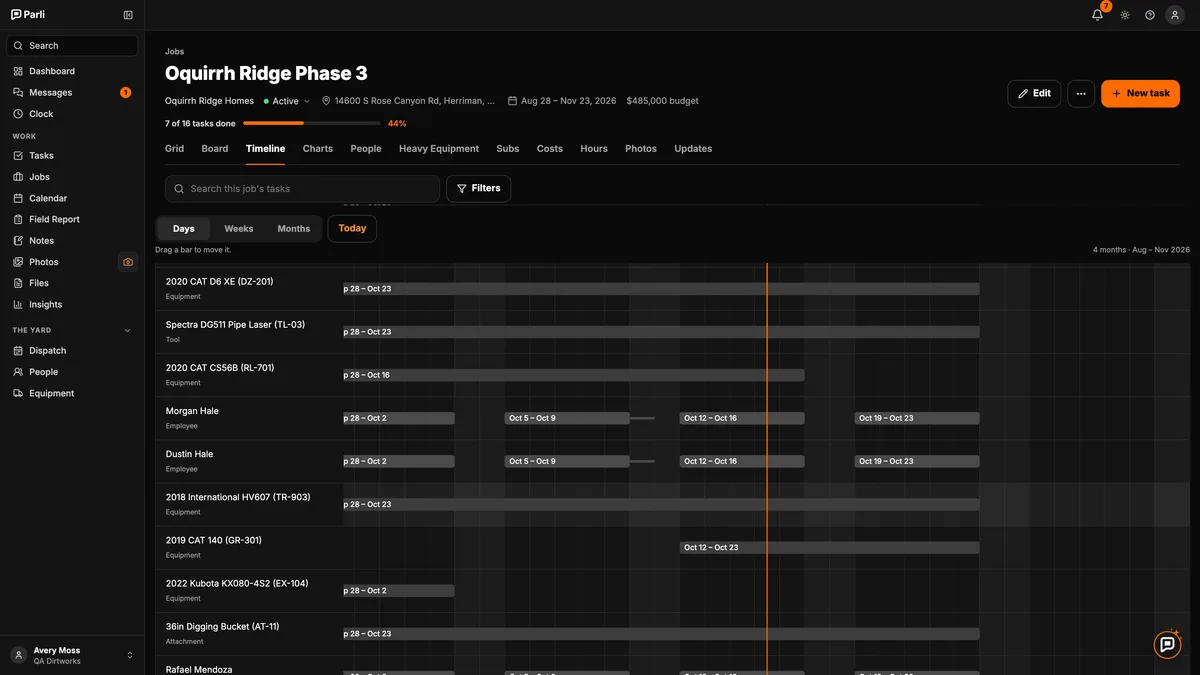Screen dimensions: 1200x675
Task: Select 2019 CAT 140 Oct 12 – Oct 23 bar
Action: pos(830,547)
